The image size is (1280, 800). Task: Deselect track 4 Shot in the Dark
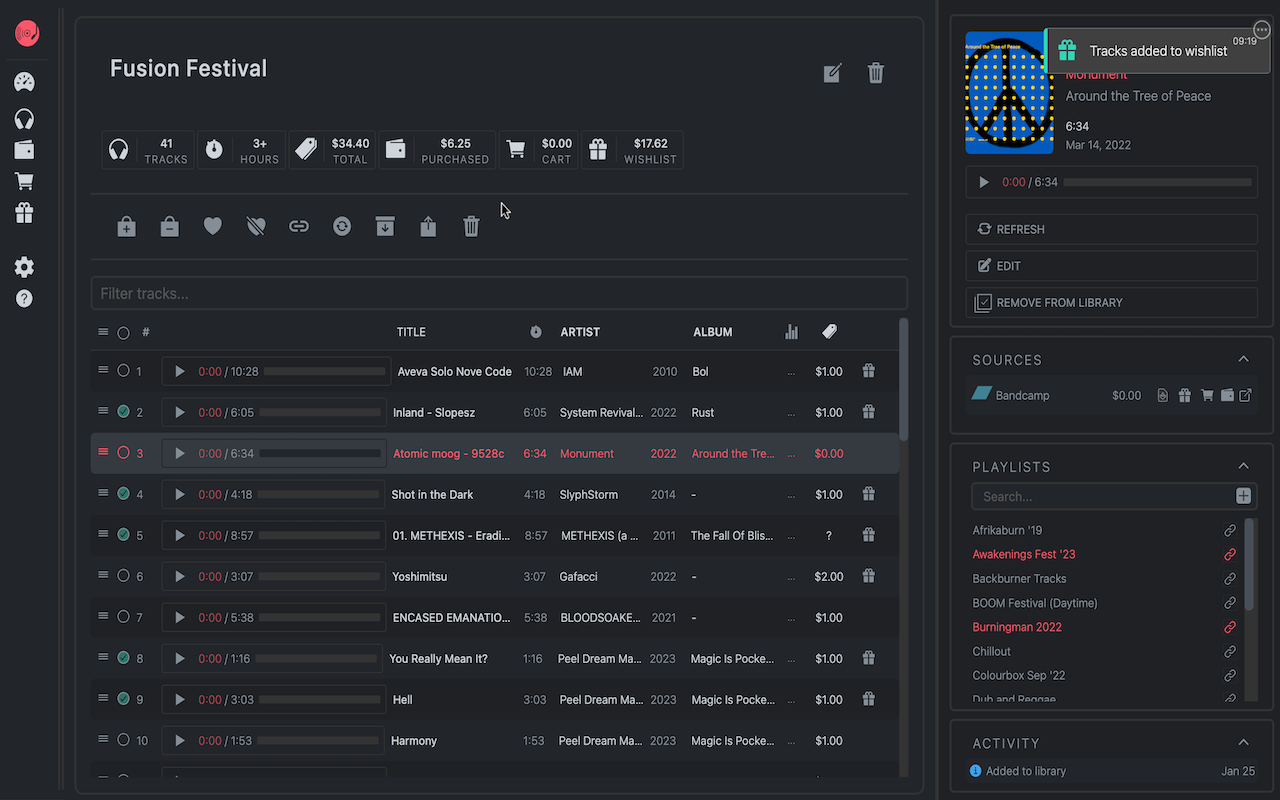[x=123, y=494]
